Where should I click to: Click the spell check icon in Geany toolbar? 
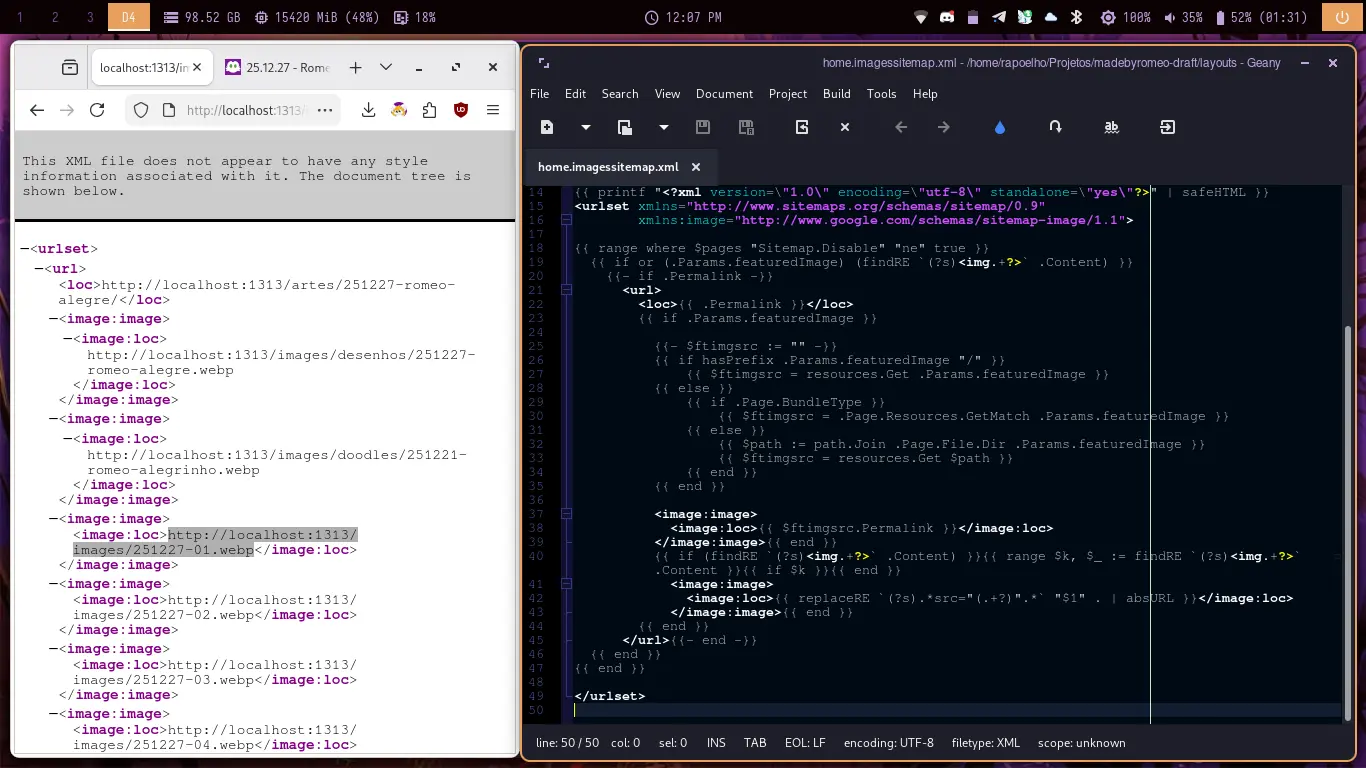1111,127
